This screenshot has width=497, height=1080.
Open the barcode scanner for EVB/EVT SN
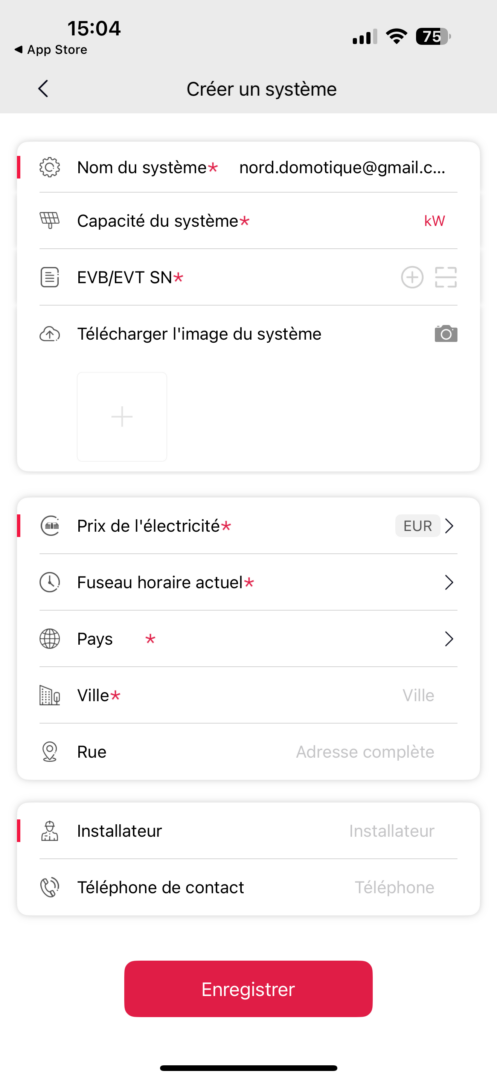pyautogui.click(x=446, y=278)
